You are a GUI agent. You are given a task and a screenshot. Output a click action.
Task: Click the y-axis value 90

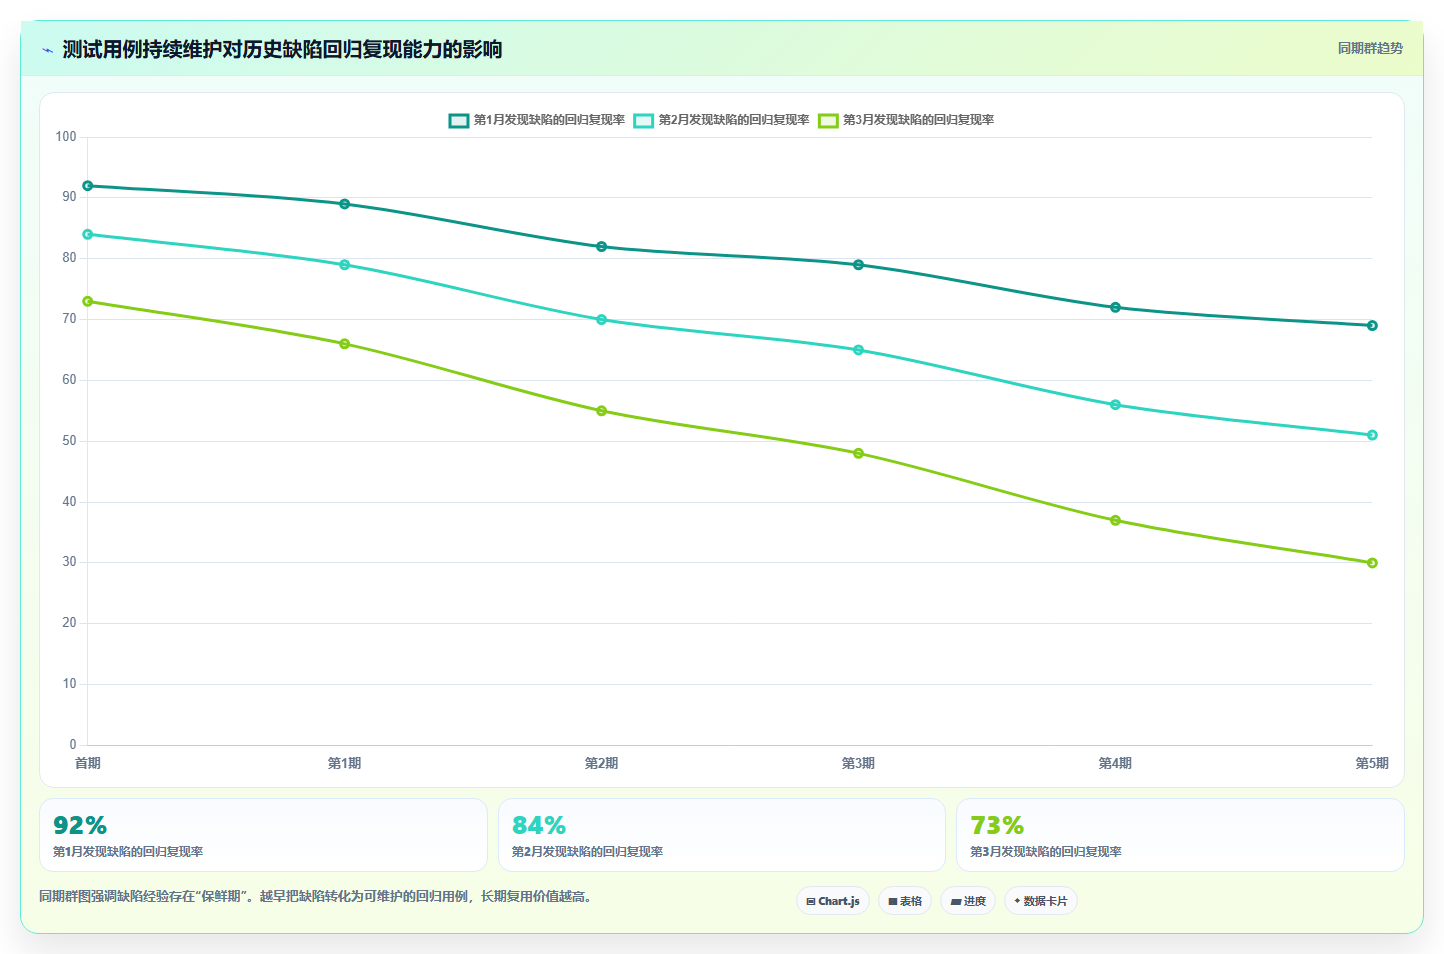coord(69,197)
